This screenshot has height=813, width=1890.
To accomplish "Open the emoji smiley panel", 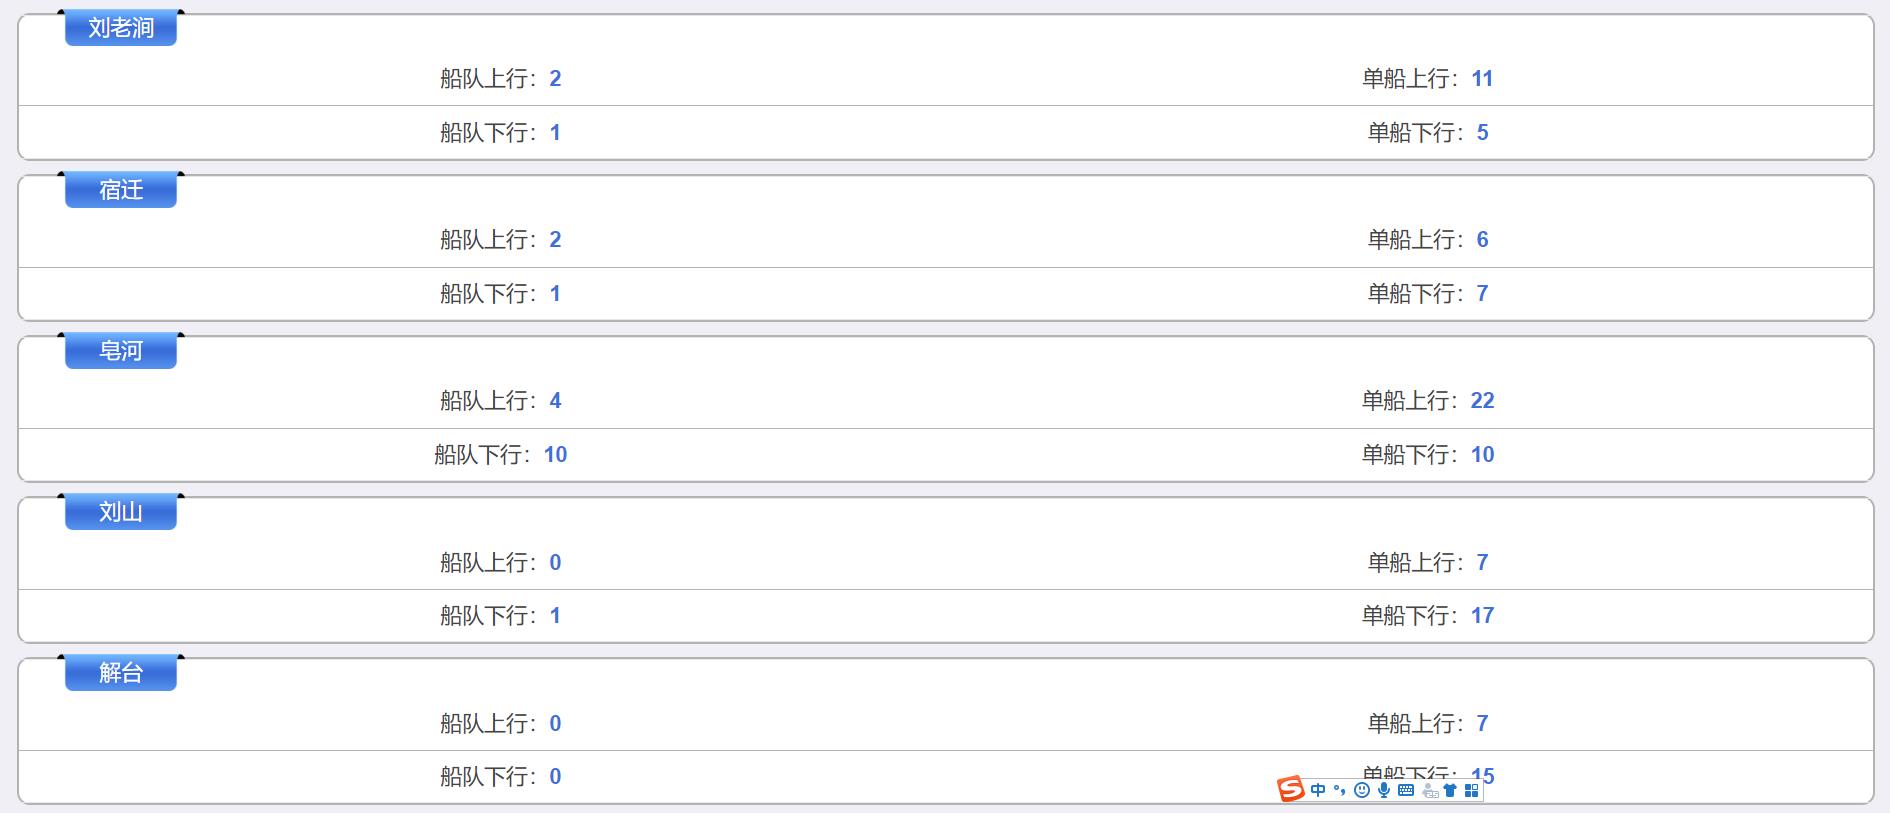I will pyautogui.click(x=1362, y=790).
